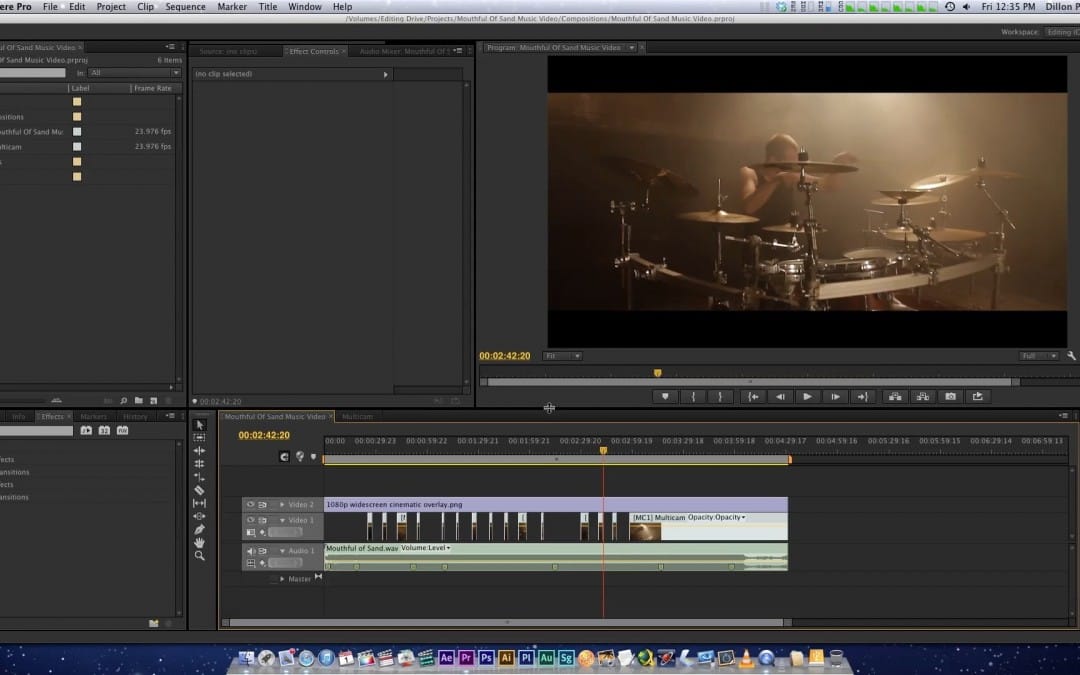The image size is (1080, 675).
Task: Click the Find icon in Project panel
Action: [x=124, y=400]
